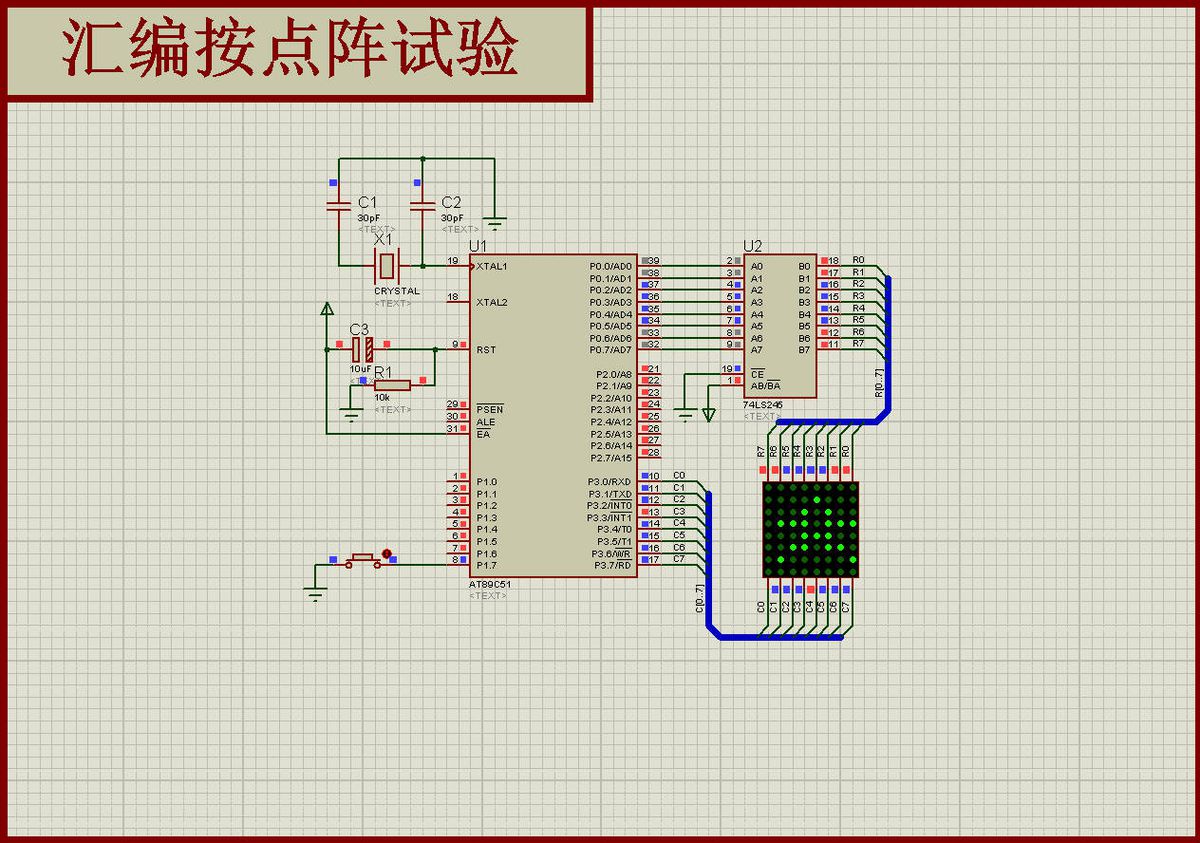Select the resistor R1 body
The width and height of the screenshot is (1200, 843).
392,385
